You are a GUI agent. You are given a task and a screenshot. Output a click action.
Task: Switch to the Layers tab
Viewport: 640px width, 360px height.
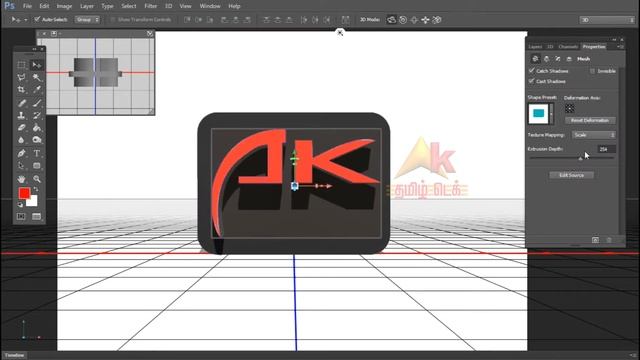tap(535, 47)
